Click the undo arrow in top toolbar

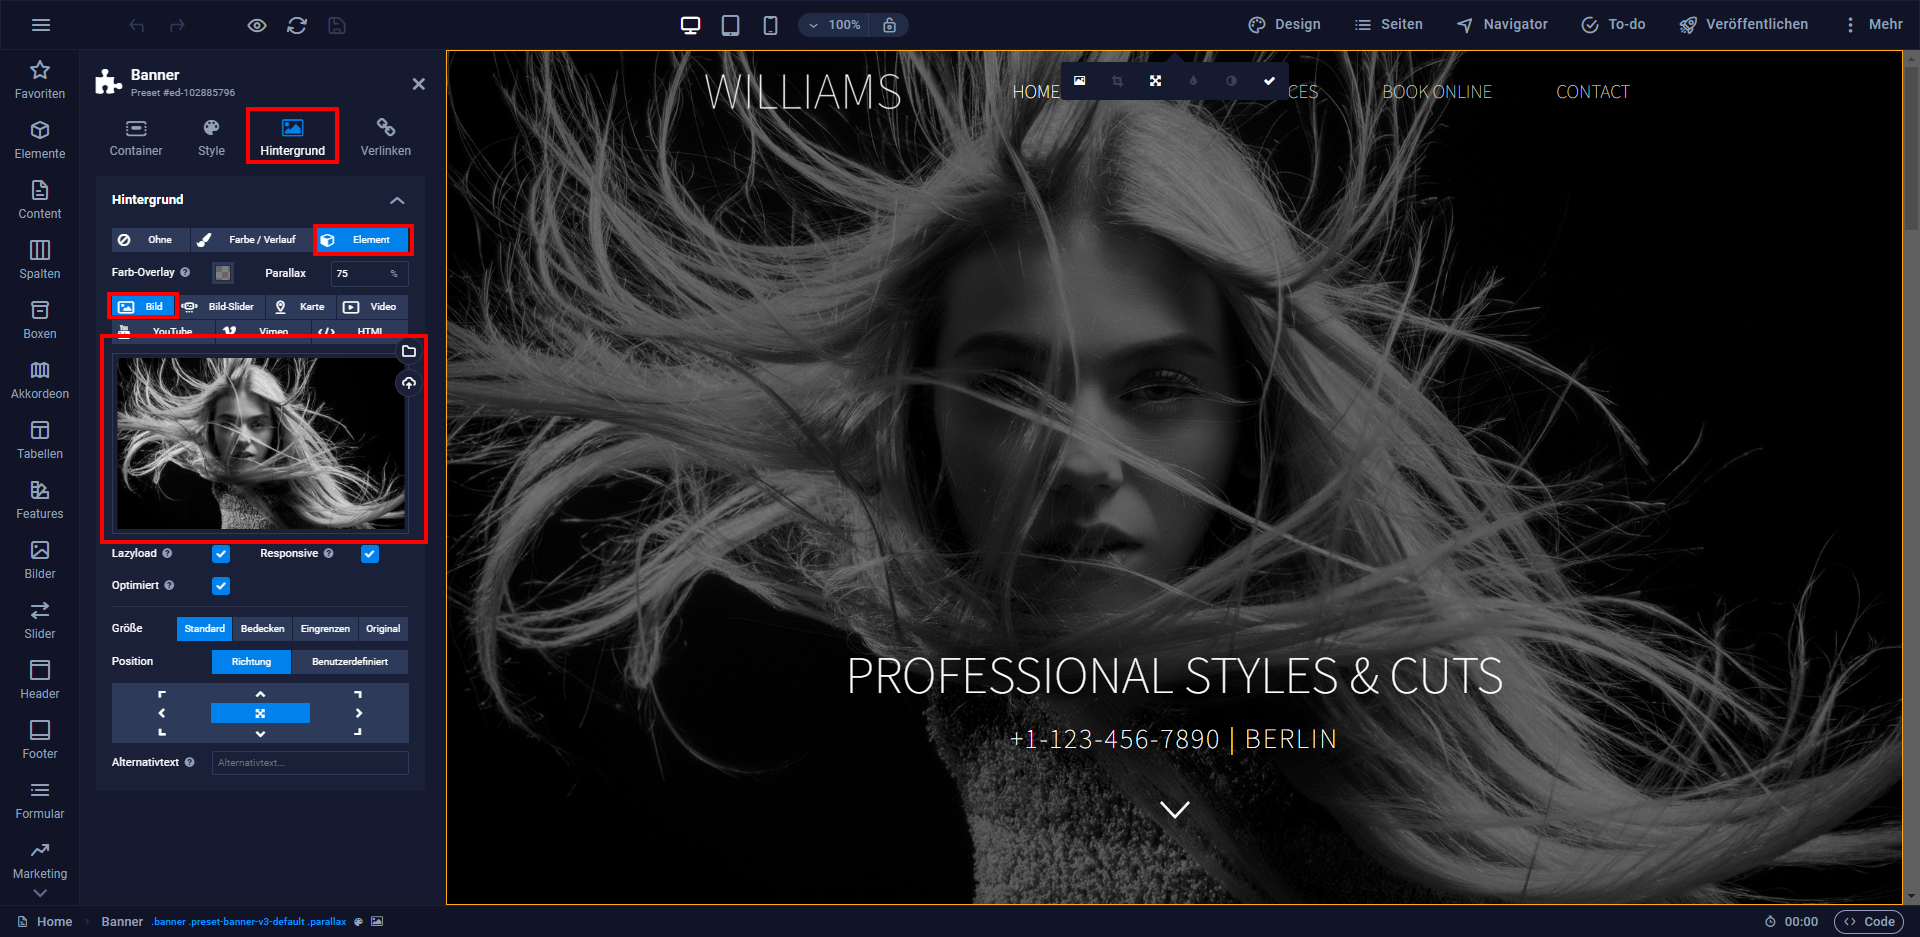[x=137, y=25]
